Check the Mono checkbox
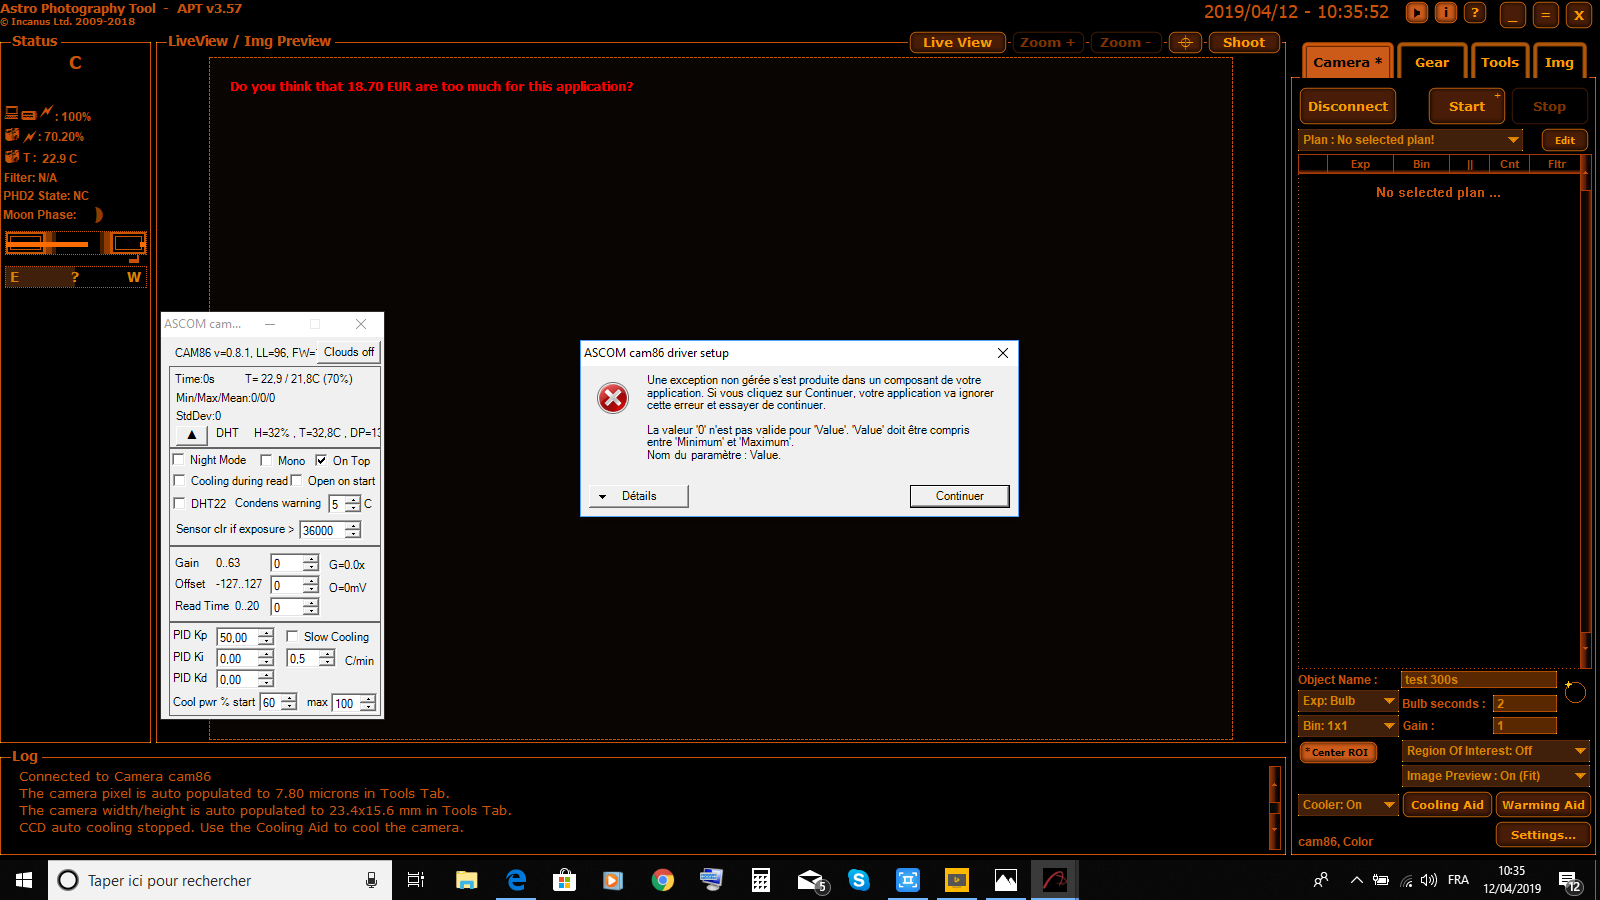The width and height of the screenshot is (1600, 900). click(266, 460)
